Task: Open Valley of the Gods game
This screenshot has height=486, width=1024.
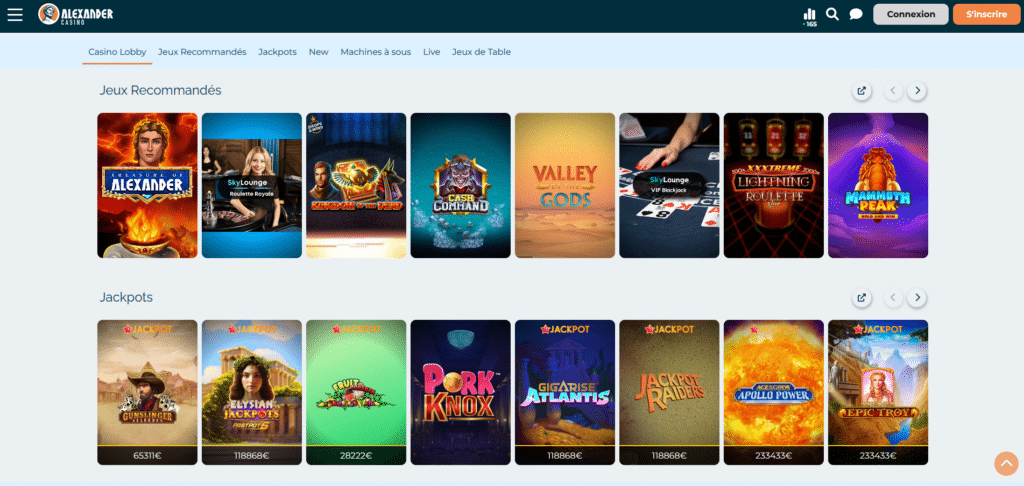Action: tap(565, 186)
